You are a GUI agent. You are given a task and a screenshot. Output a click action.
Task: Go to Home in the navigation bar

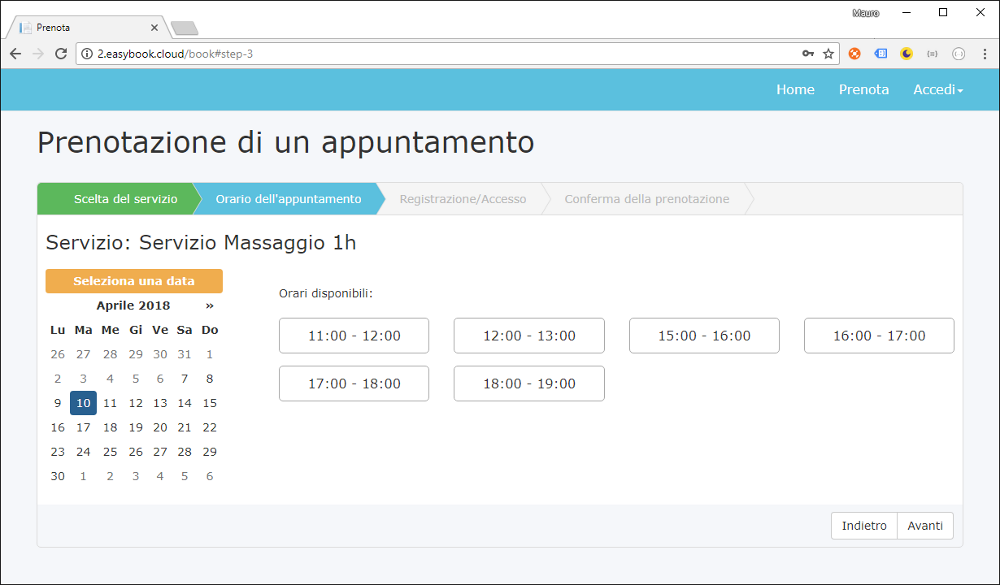(x=795, y=89)
